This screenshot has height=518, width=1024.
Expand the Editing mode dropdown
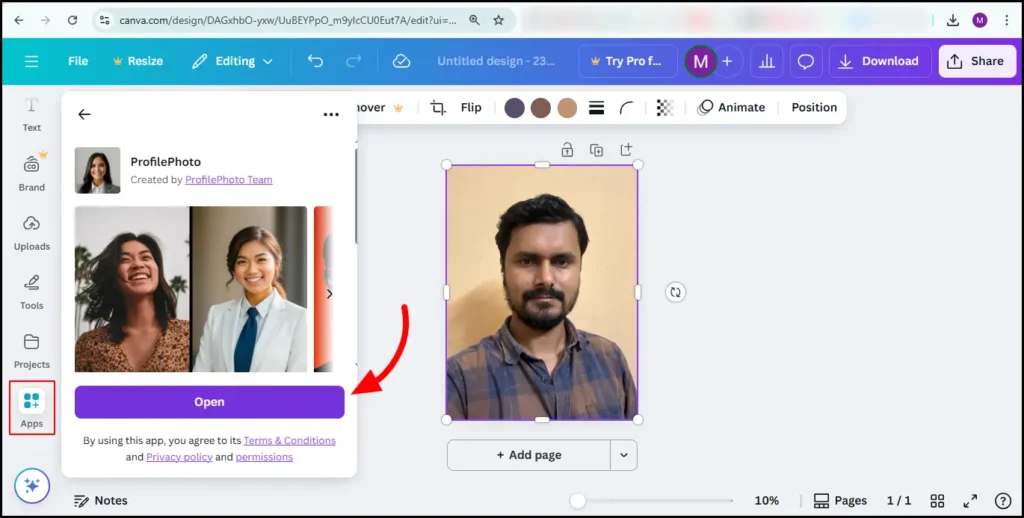click(232, 61)
